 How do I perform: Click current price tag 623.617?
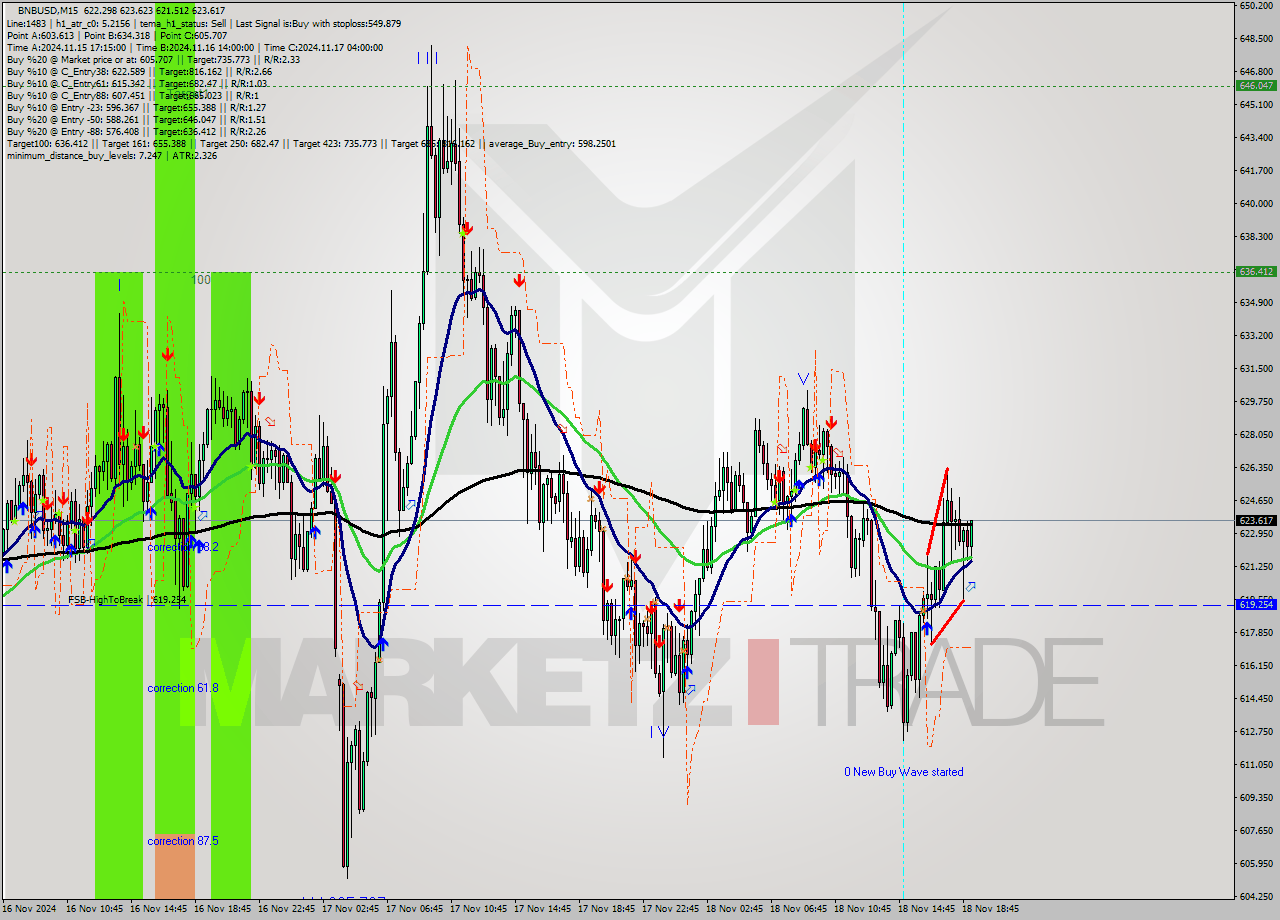(x=1256, y=520)
